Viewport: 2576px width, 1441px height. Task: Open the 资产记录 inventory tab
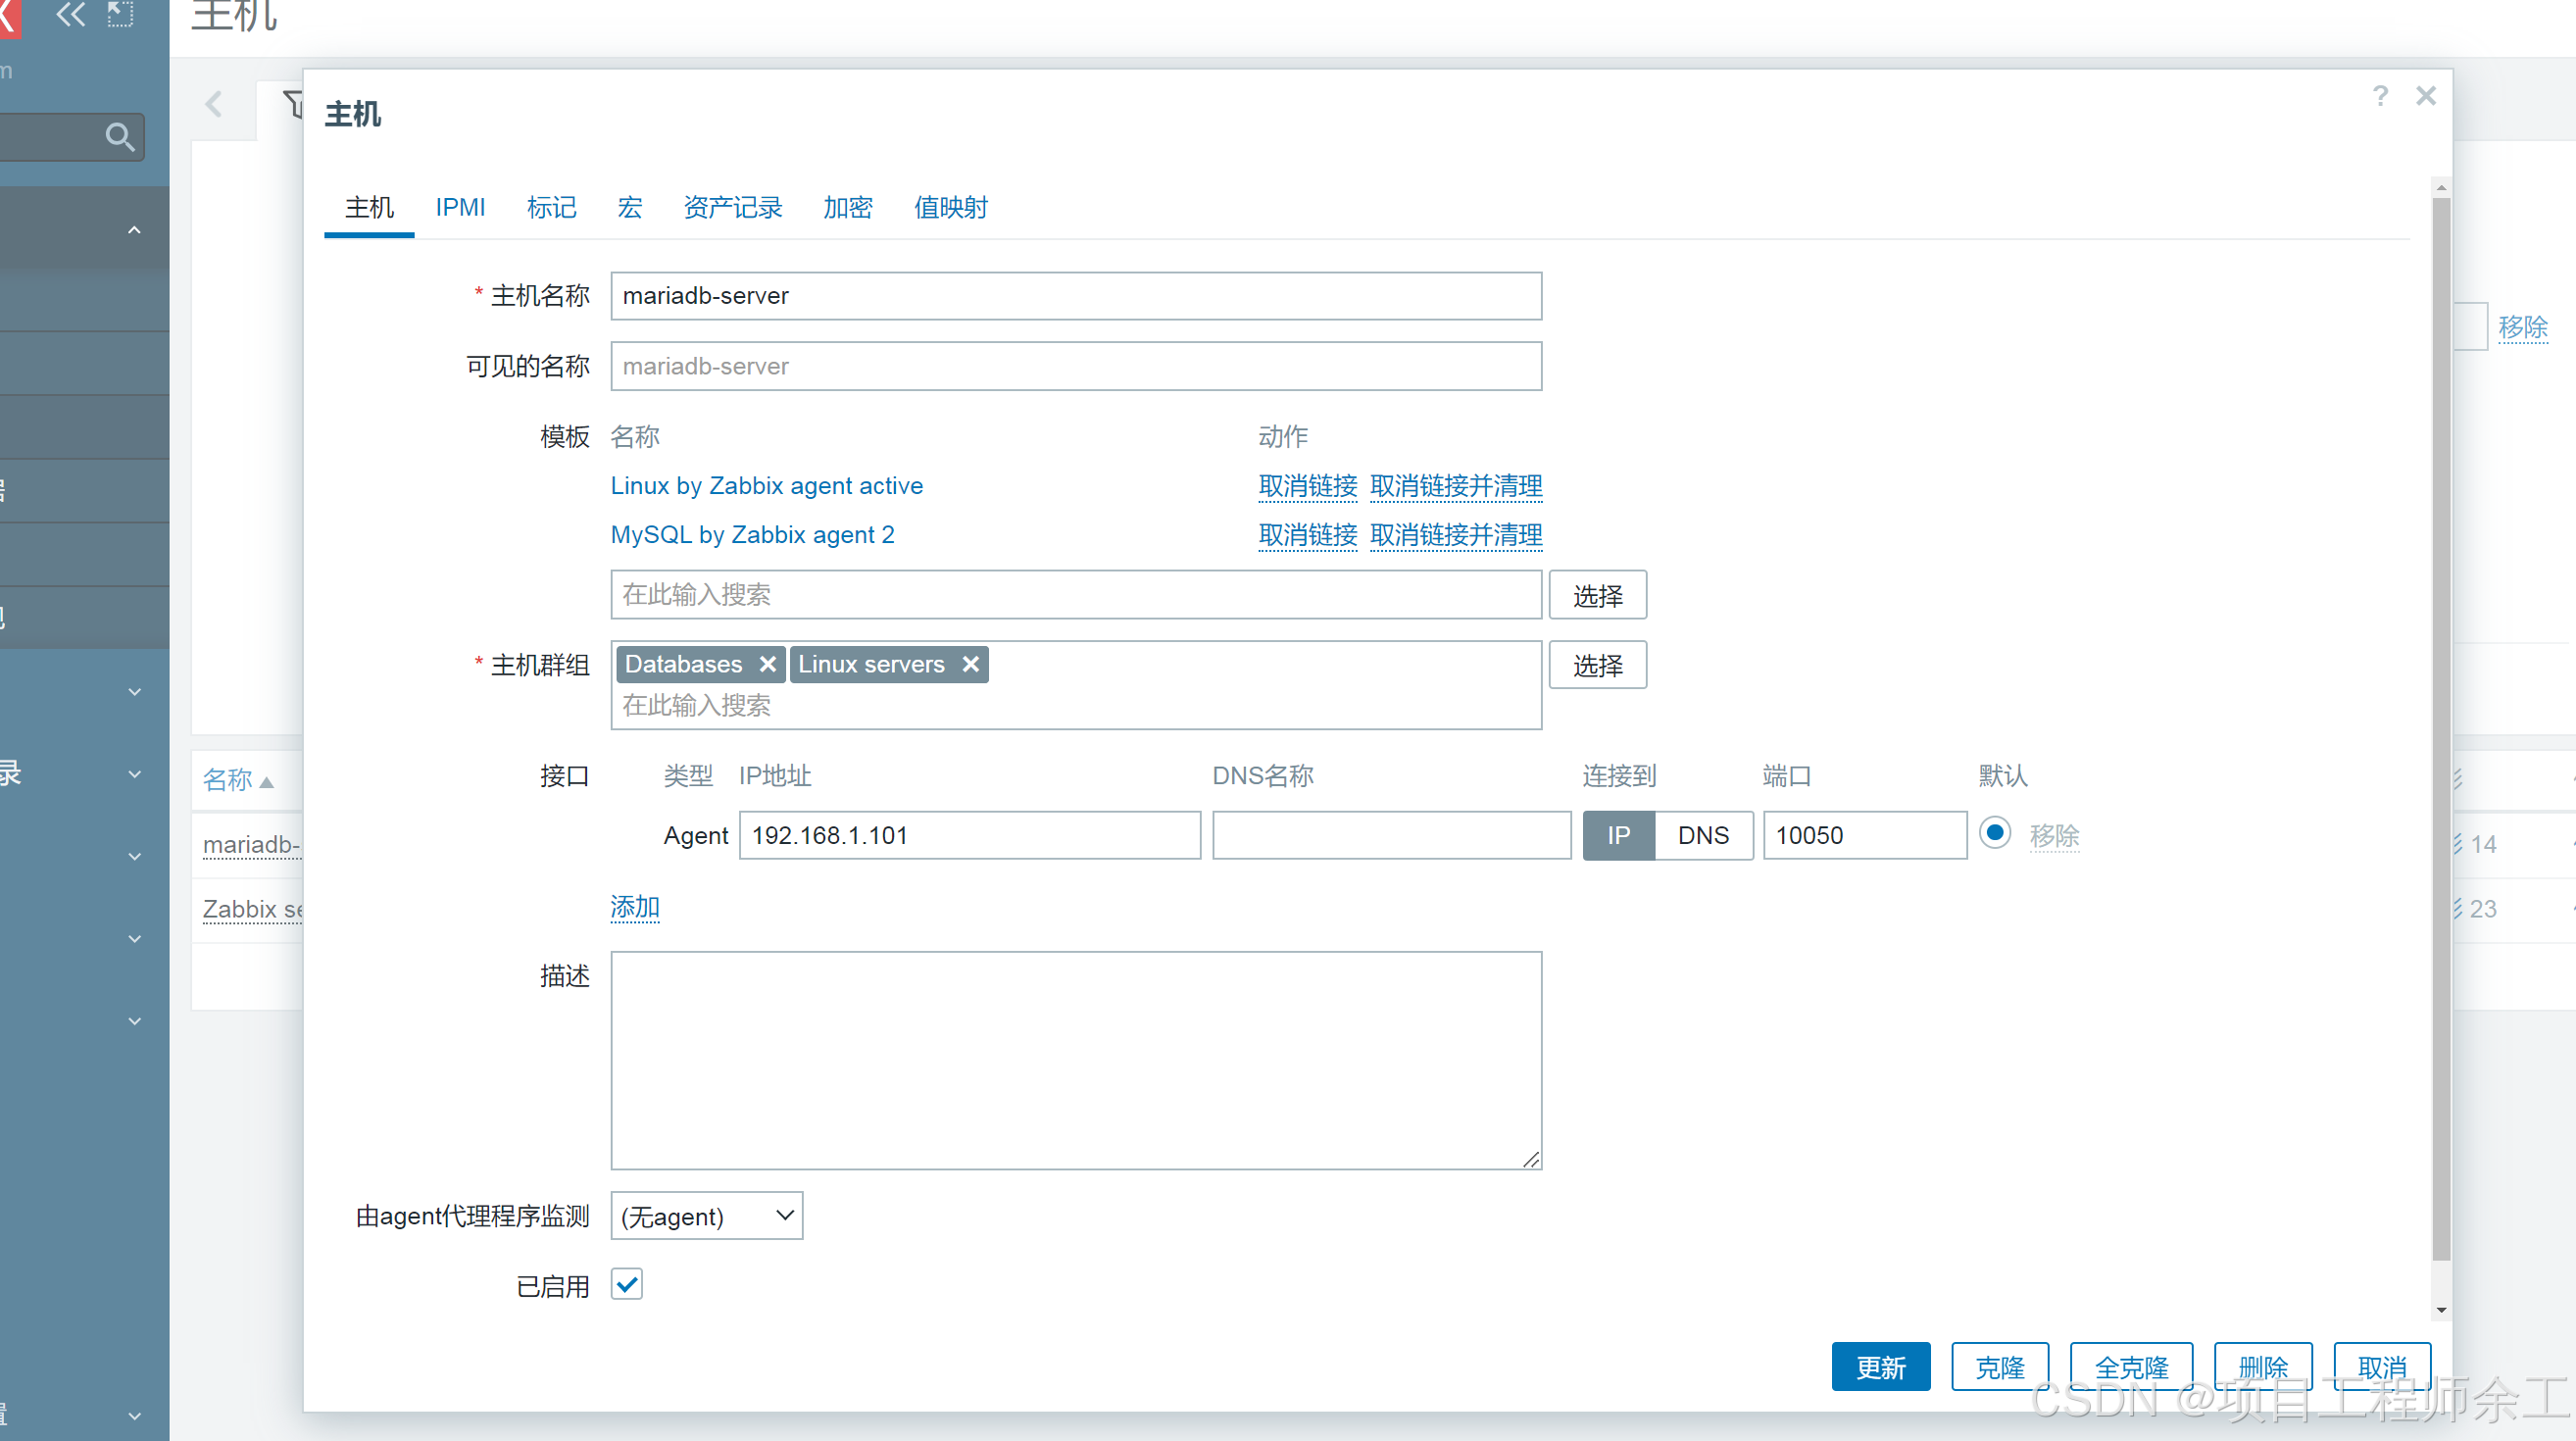click(x=732, y=207)
